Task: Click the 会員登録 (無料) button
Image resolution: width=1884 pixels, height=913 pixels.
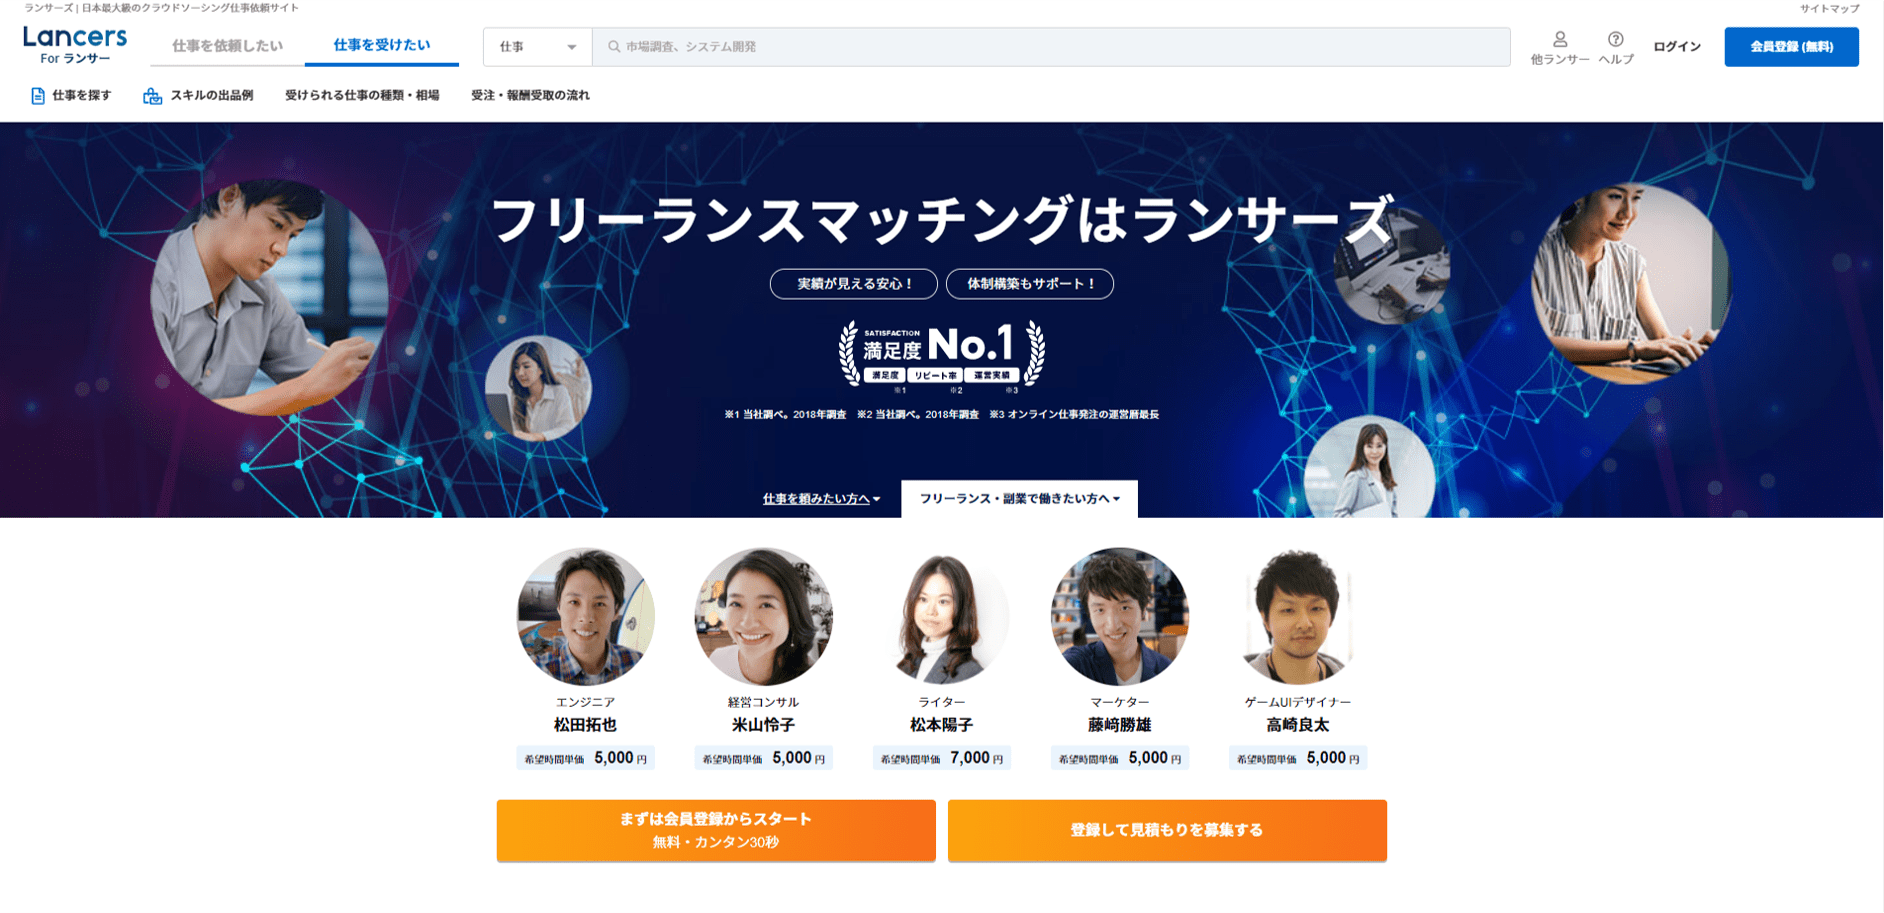Action: 1791,47
